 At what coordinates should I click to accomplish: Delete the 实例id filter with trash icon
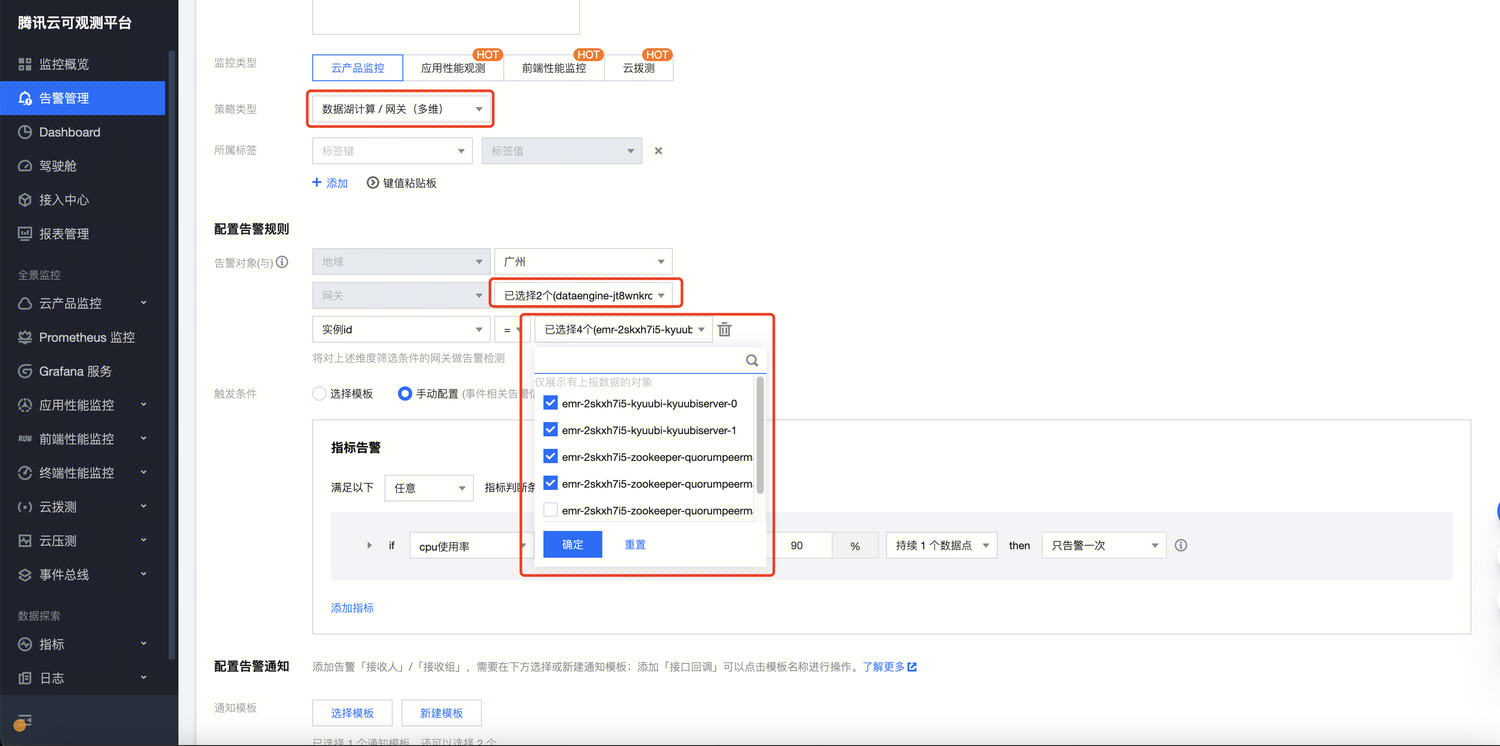[725, 329]
